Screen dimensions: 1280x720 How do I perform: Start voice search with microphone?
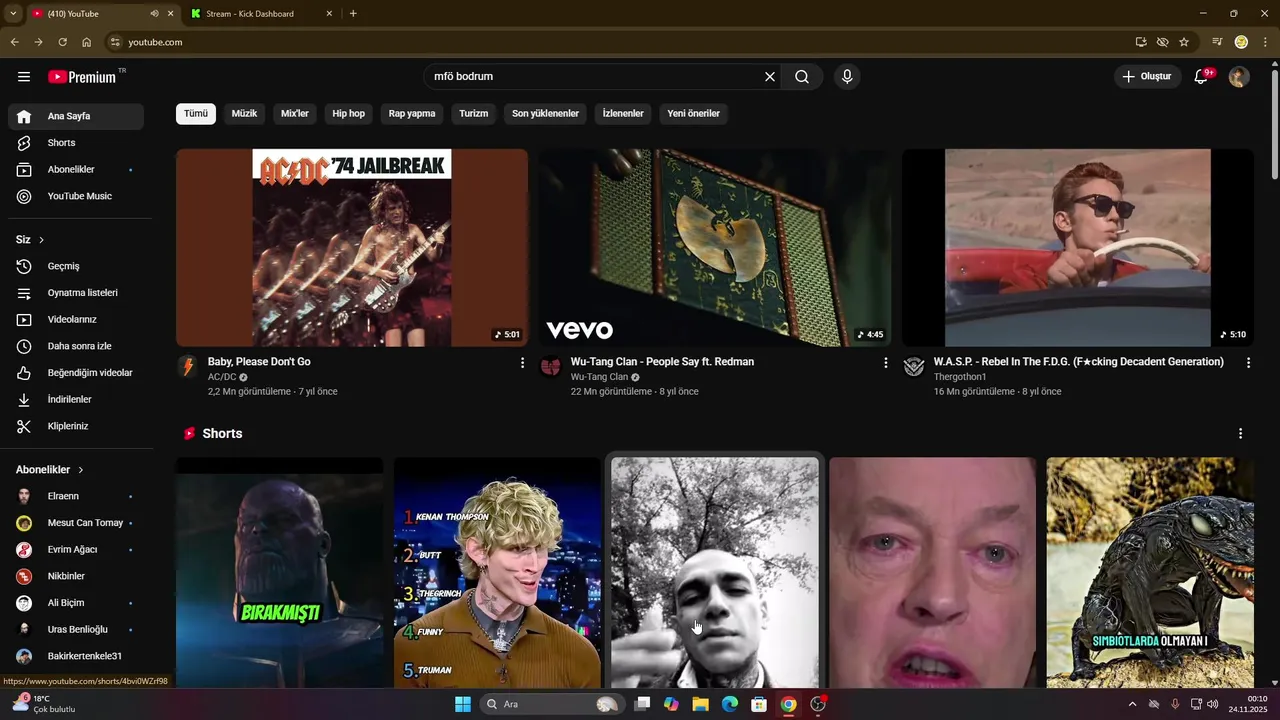[x=847, y=77]
